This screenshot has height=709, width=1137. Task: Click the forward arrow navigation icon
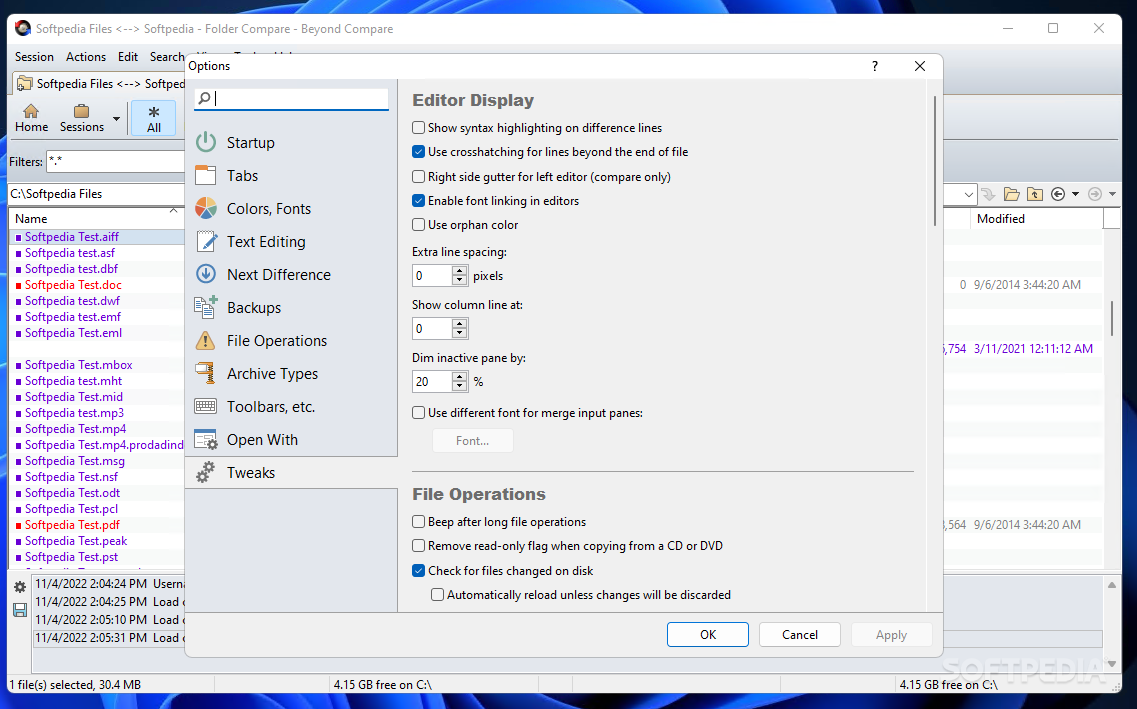click(1095, 194)
